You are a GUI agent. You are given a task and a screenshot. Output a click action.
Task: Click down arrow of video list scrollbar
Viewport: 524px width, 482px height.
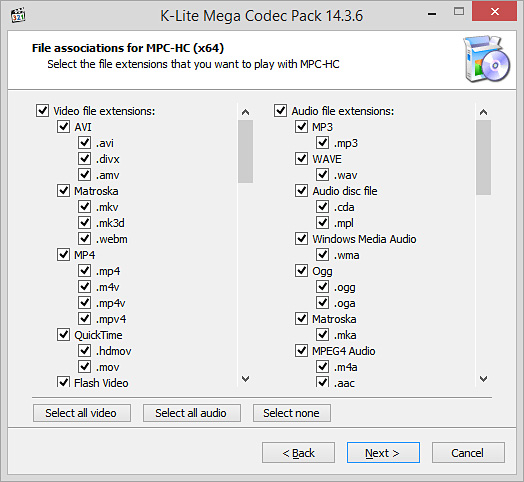pyautogui.click(x=246, y=379)
